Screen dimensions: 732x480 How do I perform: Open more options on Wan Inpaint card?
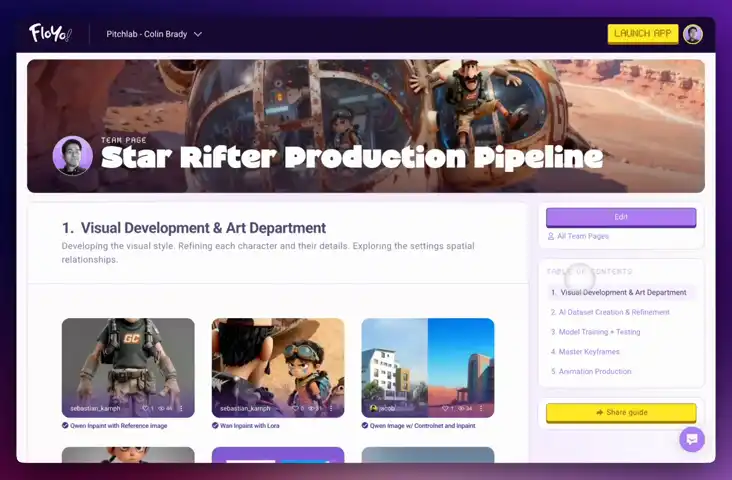point(331,408)
